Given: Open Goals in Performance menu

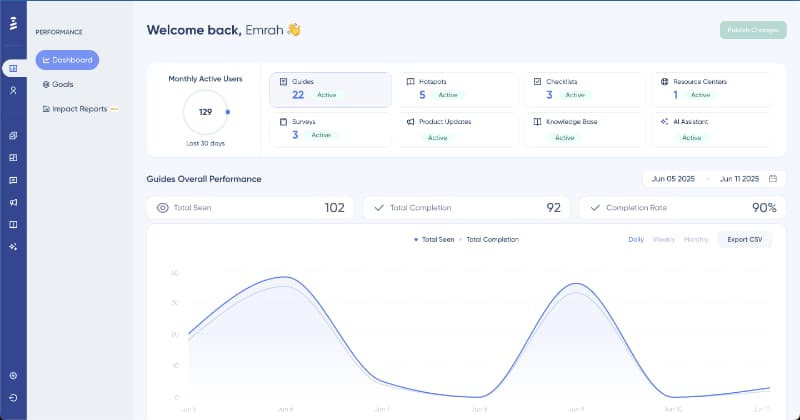Looking at the screenshot, I should (58, 84).
